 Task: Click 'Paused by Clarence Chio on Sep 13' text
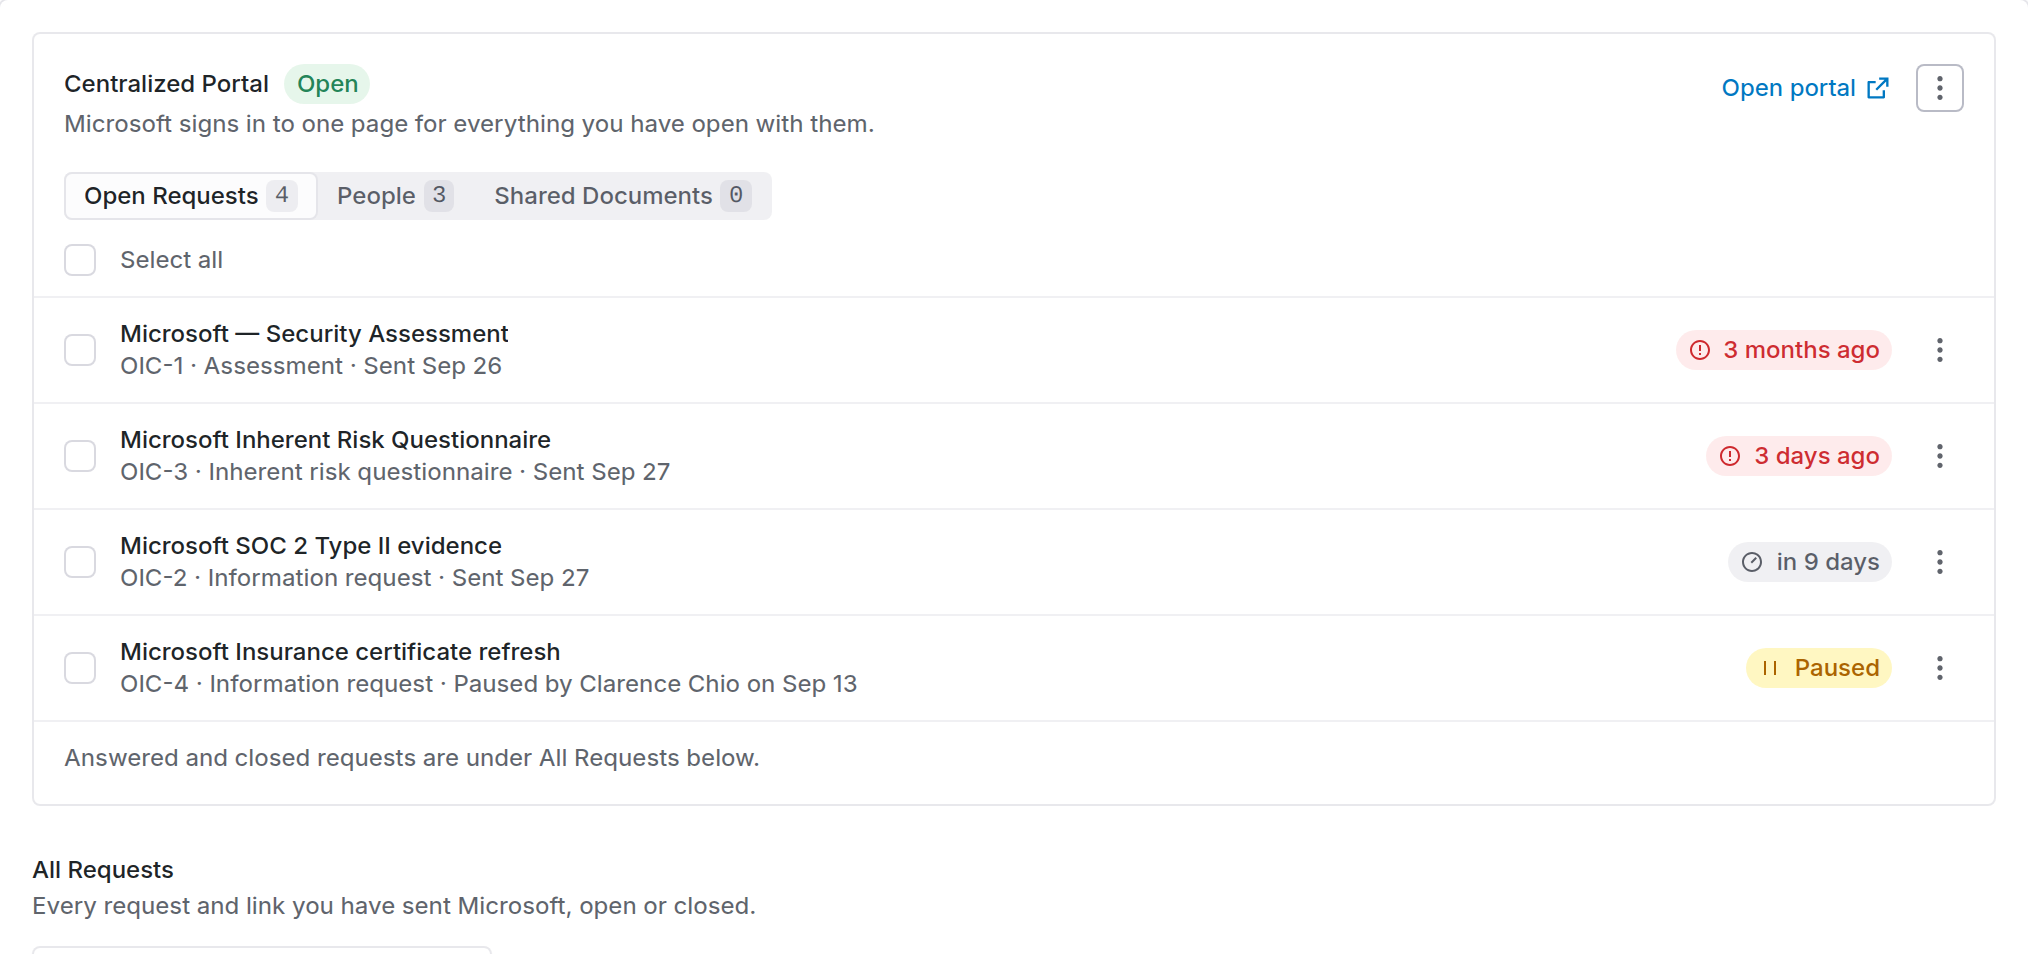655,684
